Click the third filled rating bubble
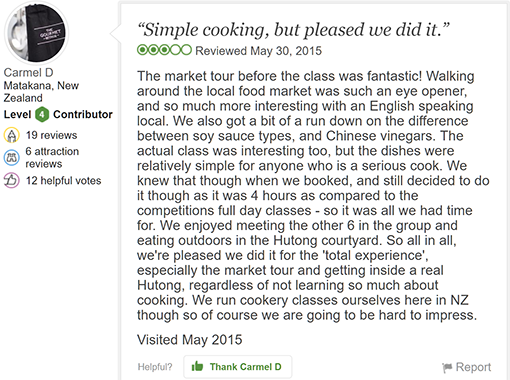The image size is (510, 380). pos(164,50)
